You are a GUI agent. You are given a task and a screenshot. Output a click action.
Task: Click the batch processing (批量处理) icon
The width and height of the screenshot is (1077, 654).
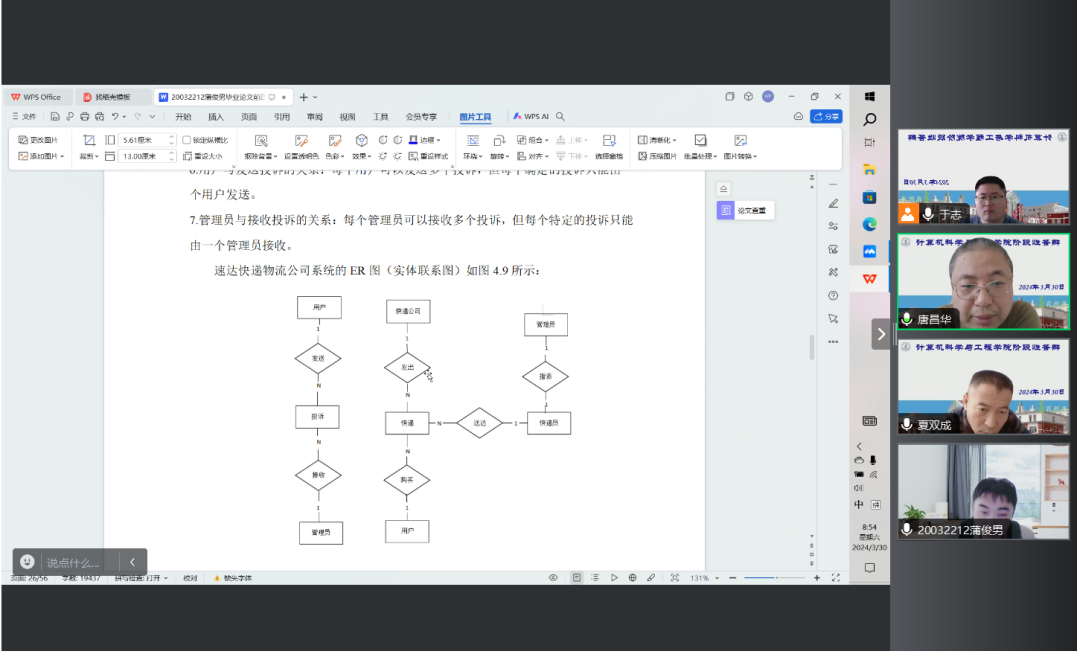tap(700, 141)
